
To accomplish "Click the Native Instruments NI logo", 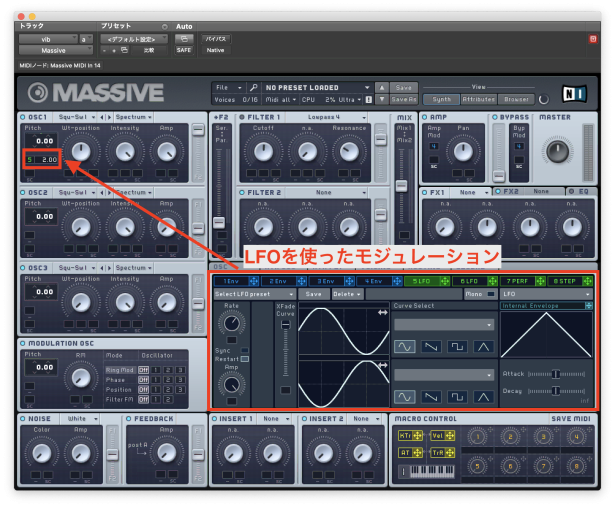I will pyautogui.click(x=575, y=95).
